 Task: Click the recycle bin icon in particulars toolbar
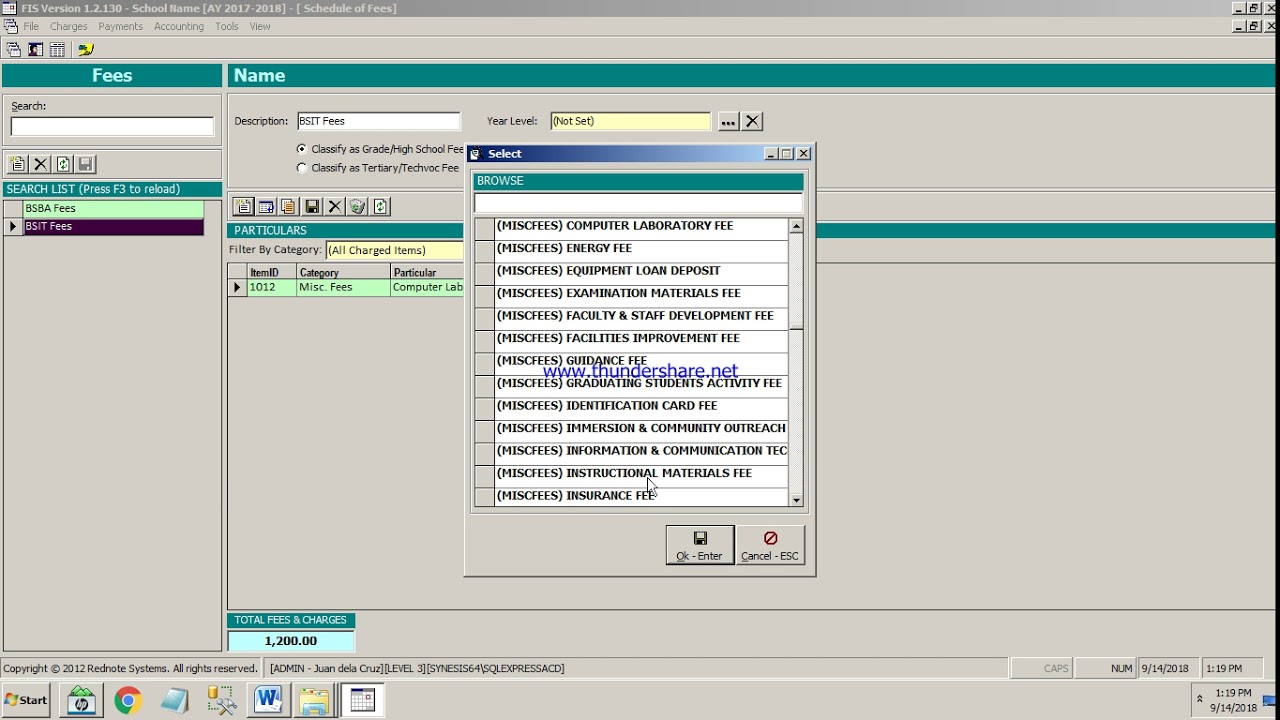click(357, 206)
